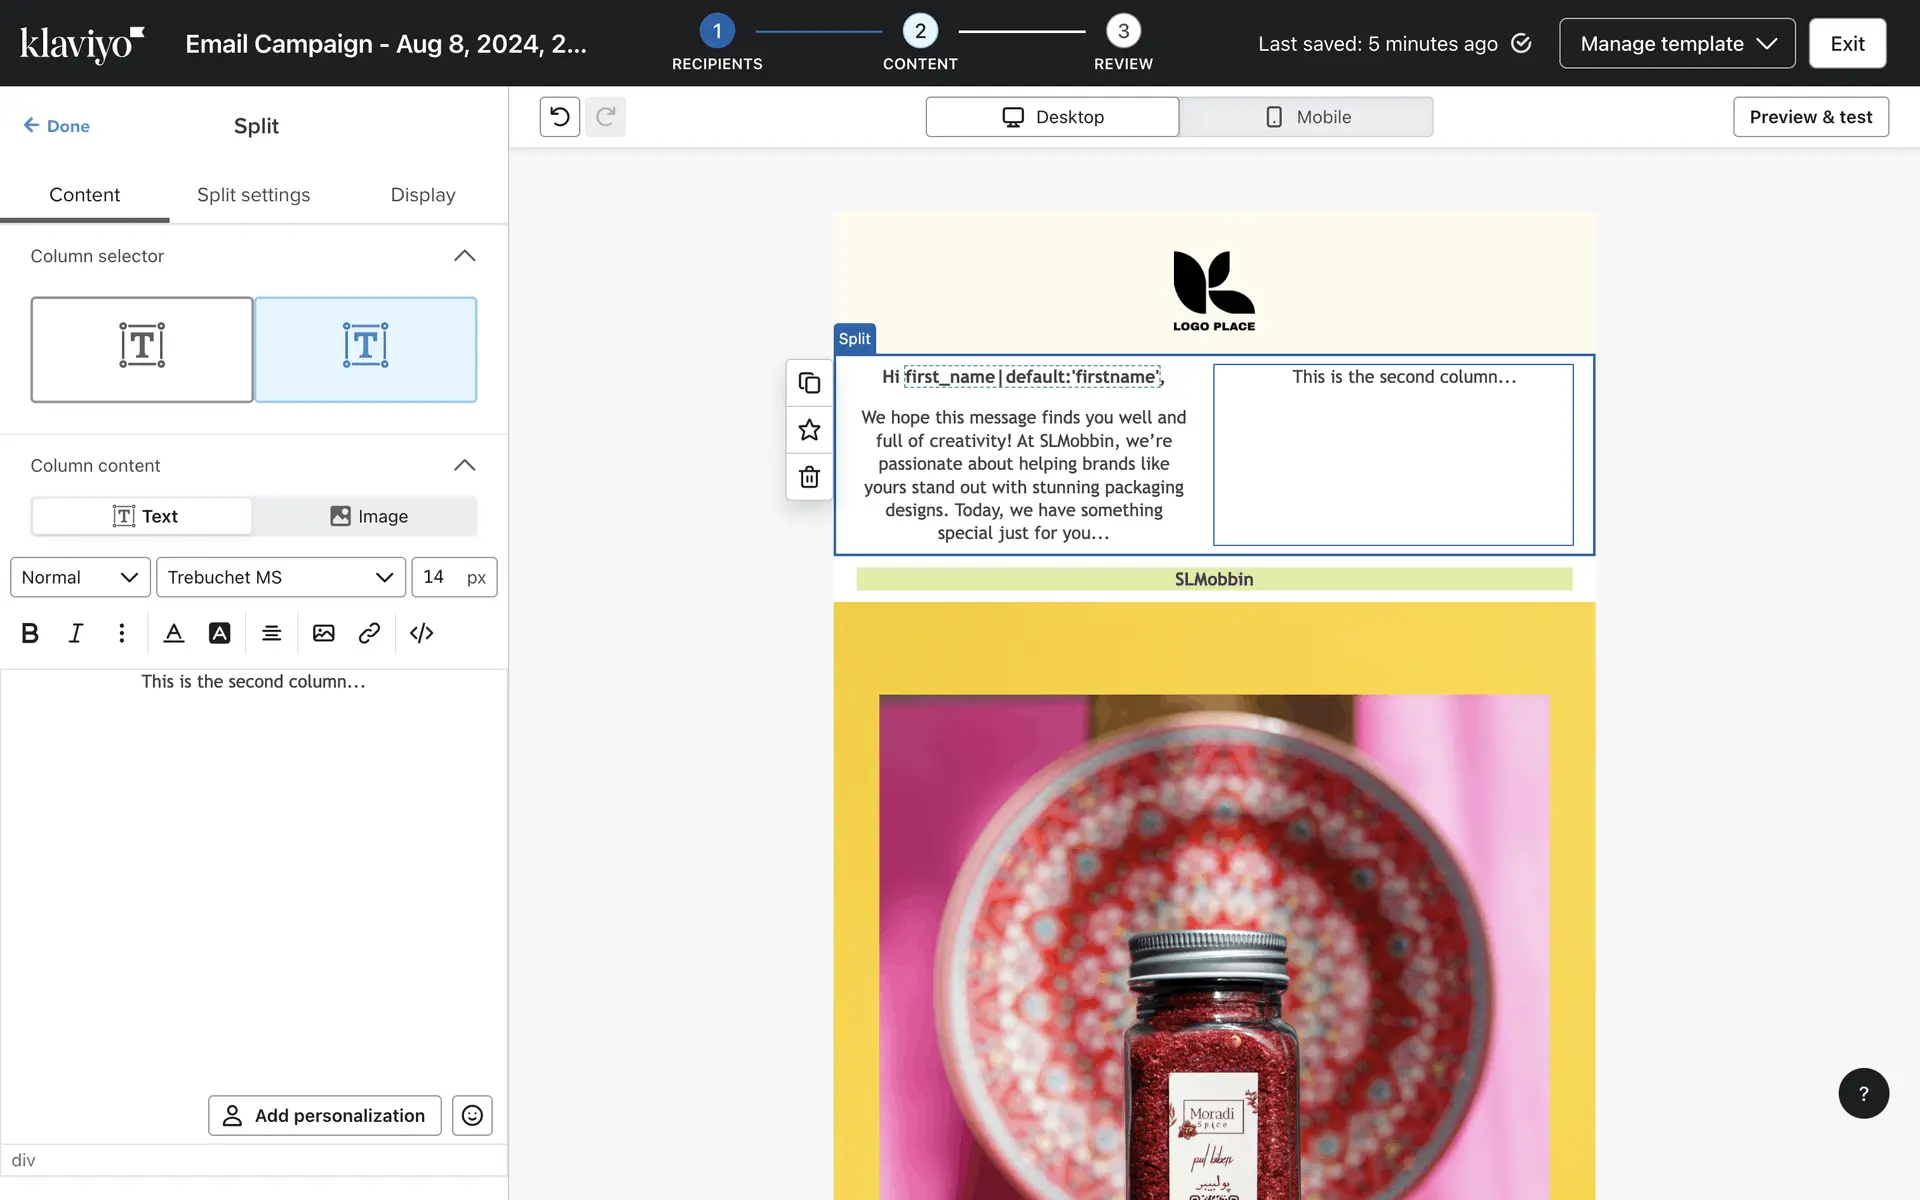This screenshot has width=1920, height=1200.
Task: Open the Trebuchet MS font dropdown
Action: (280, 577)
